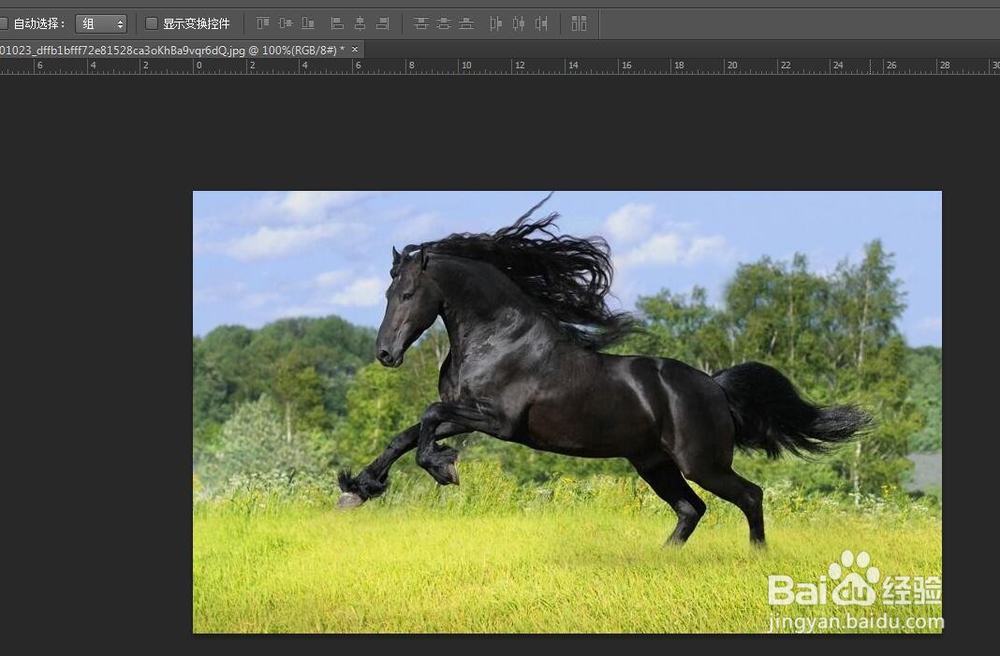Click the align left edges icon
Screen dimensions: 1000x656
tap(337, 24)
